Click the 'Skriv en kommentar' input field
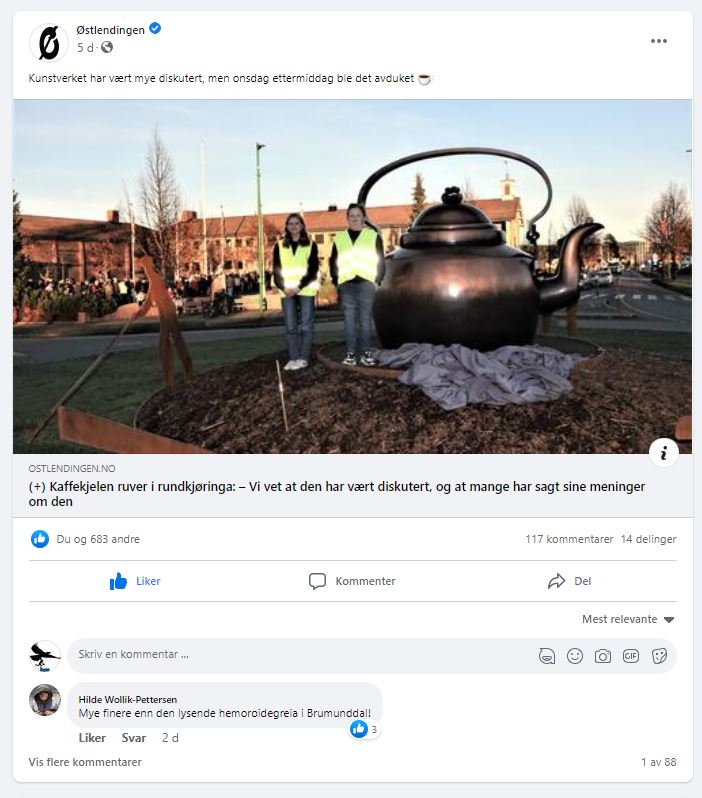This screenshot has height=798, width=702. [300, 655]
